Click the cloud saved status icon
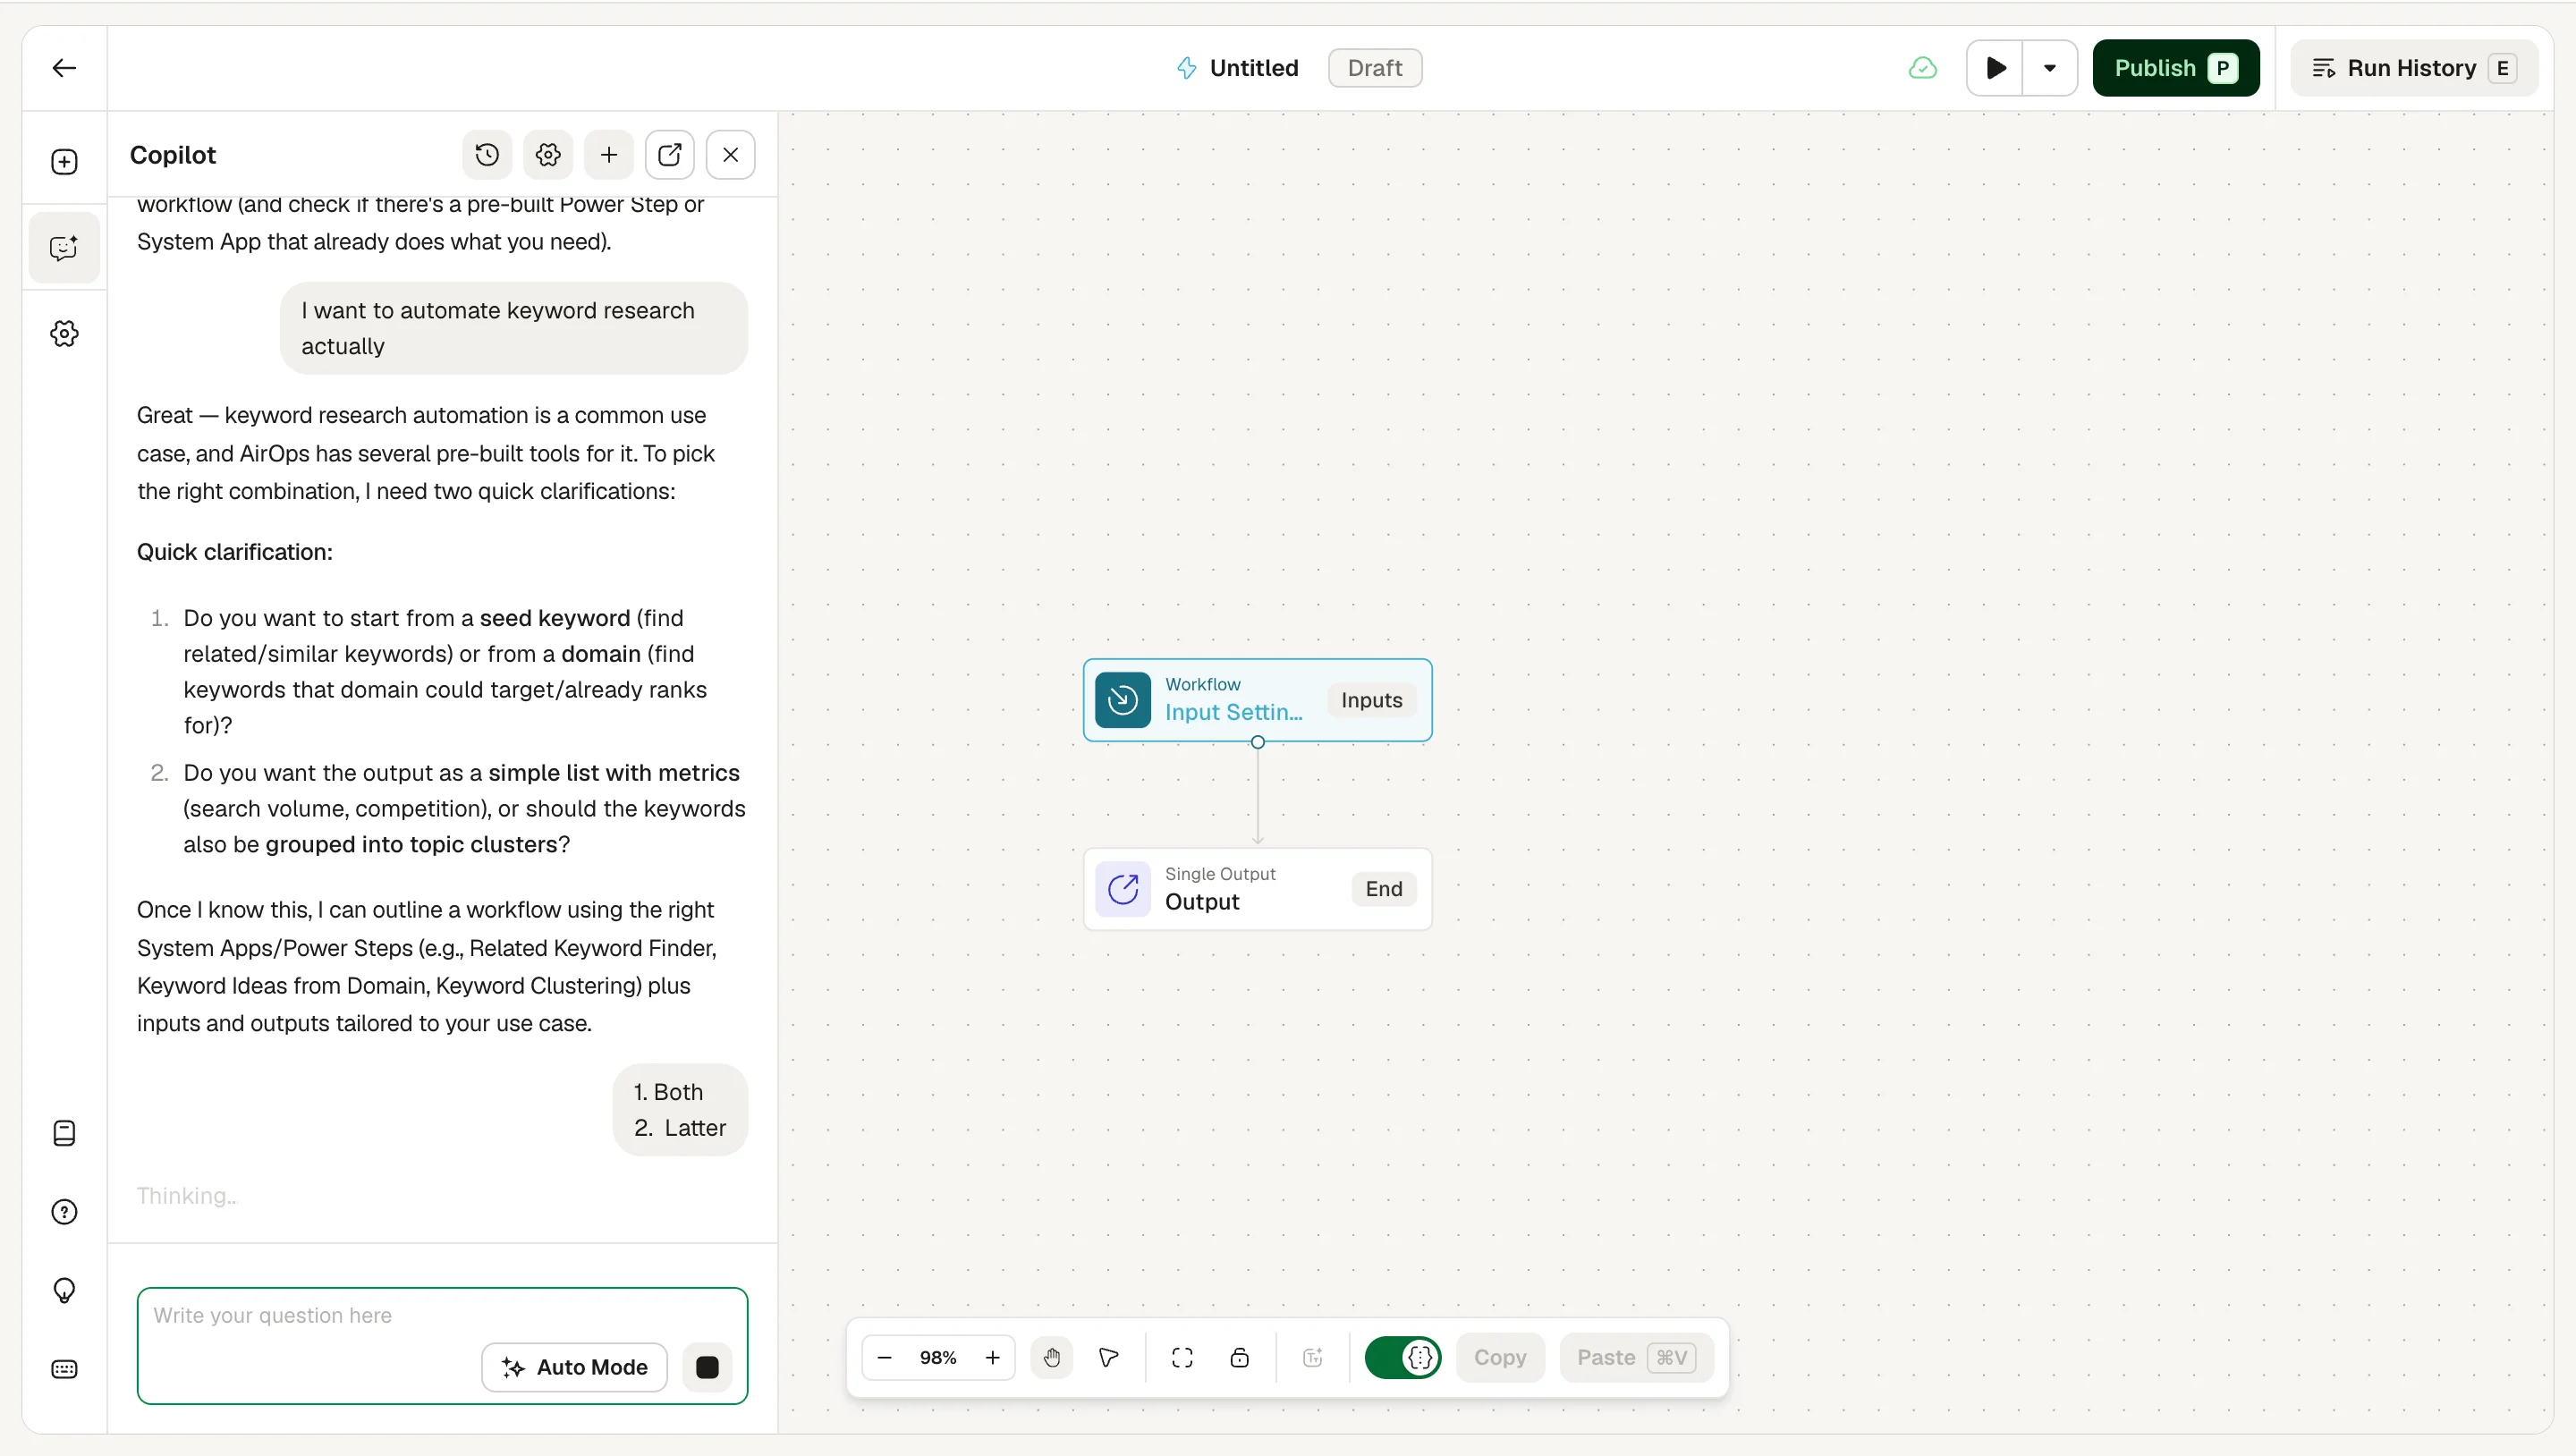 click(1923, 68)
